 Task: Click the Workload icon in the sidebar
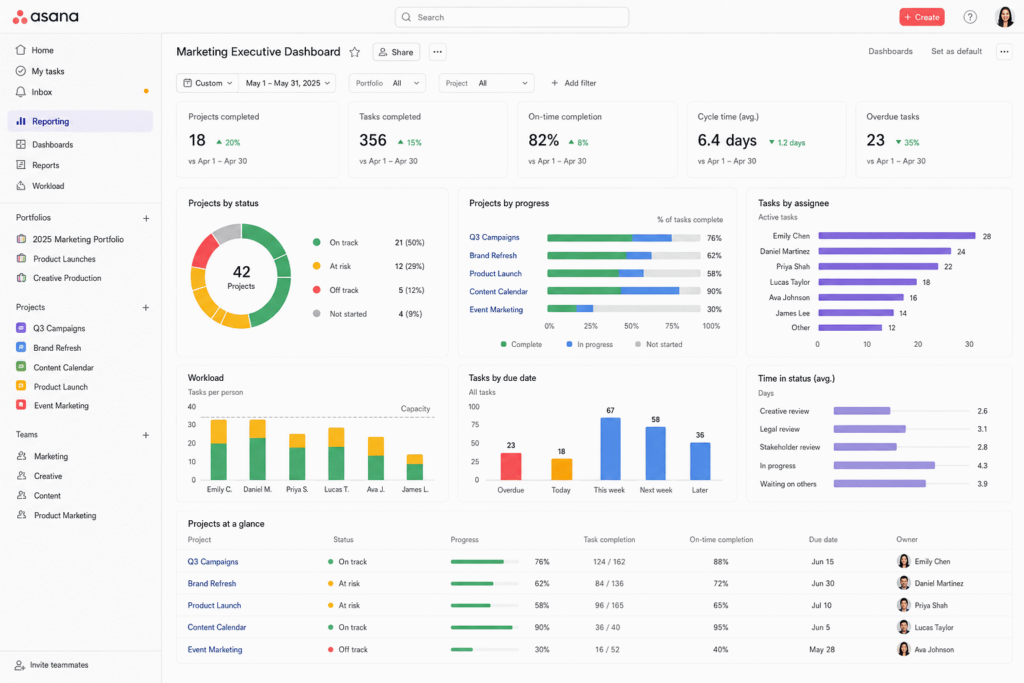pyautogui.click(x=21, y=185)
